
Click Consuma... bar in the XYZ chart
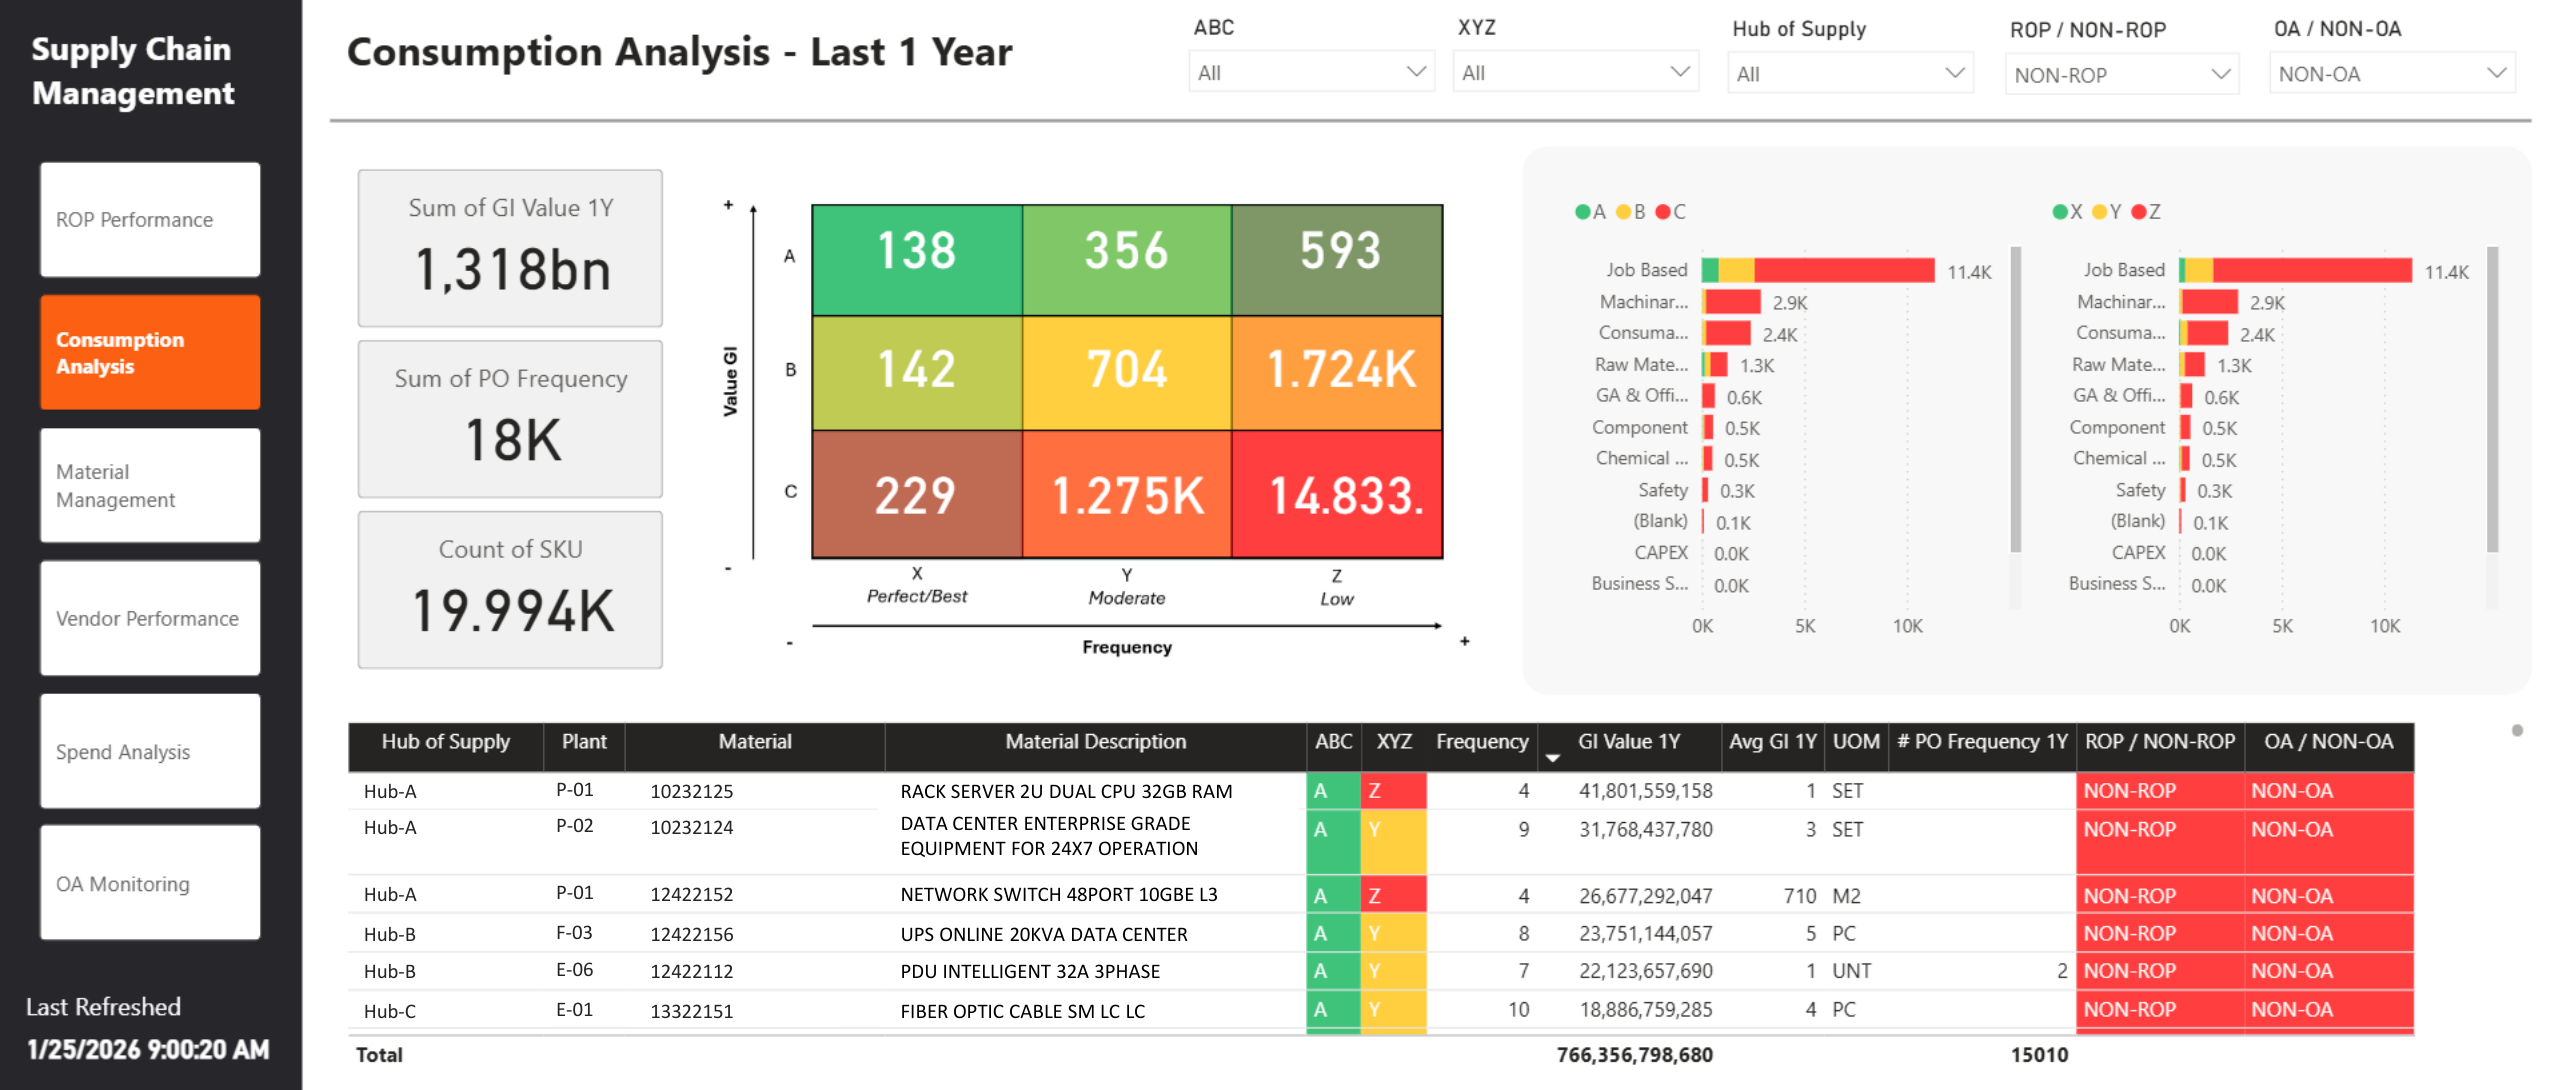pyautogui.click(x=2204, y=333)
